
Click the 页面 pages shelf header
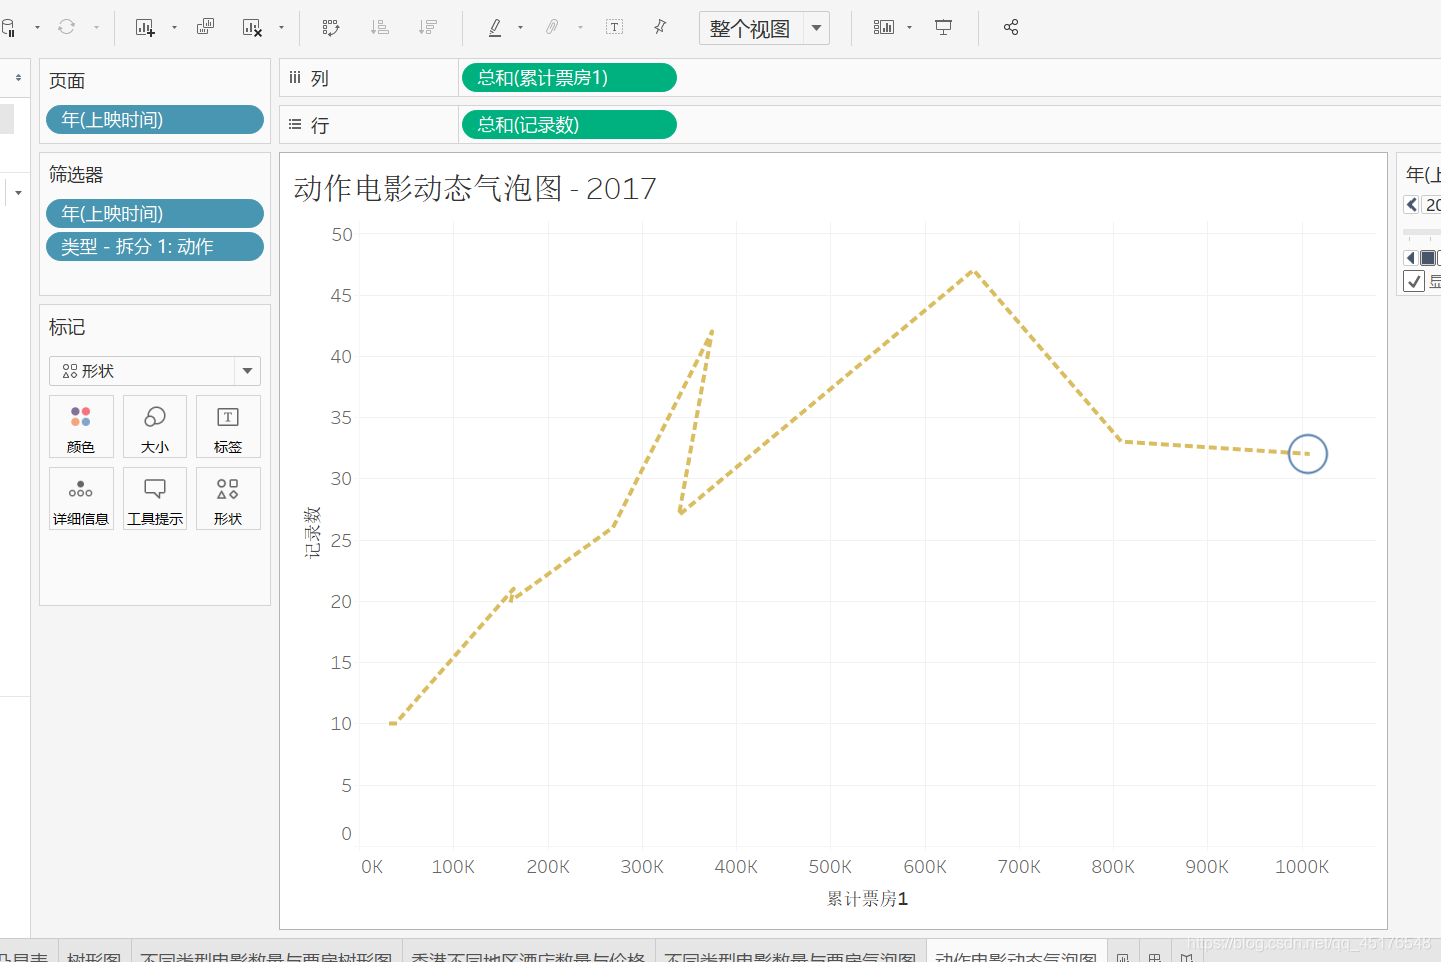tap(67, 81)
